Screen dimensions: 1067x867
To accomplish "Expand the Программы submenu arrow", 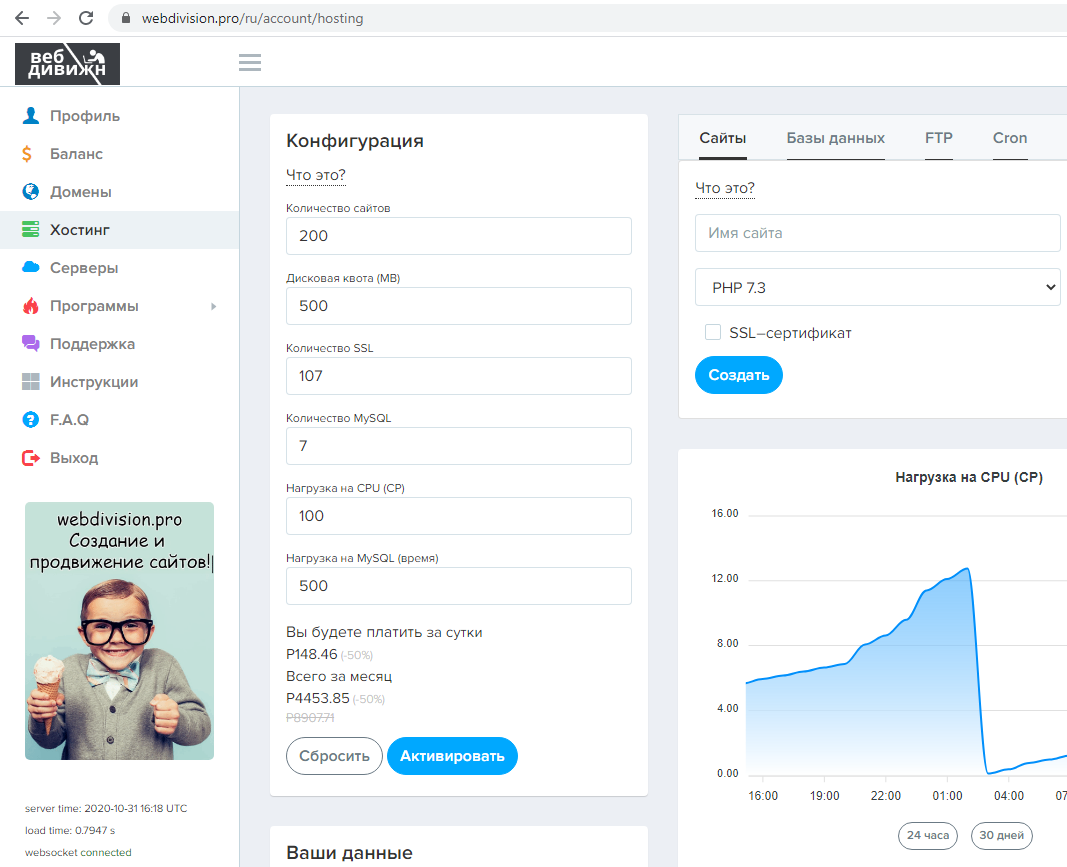I will 213,306.
